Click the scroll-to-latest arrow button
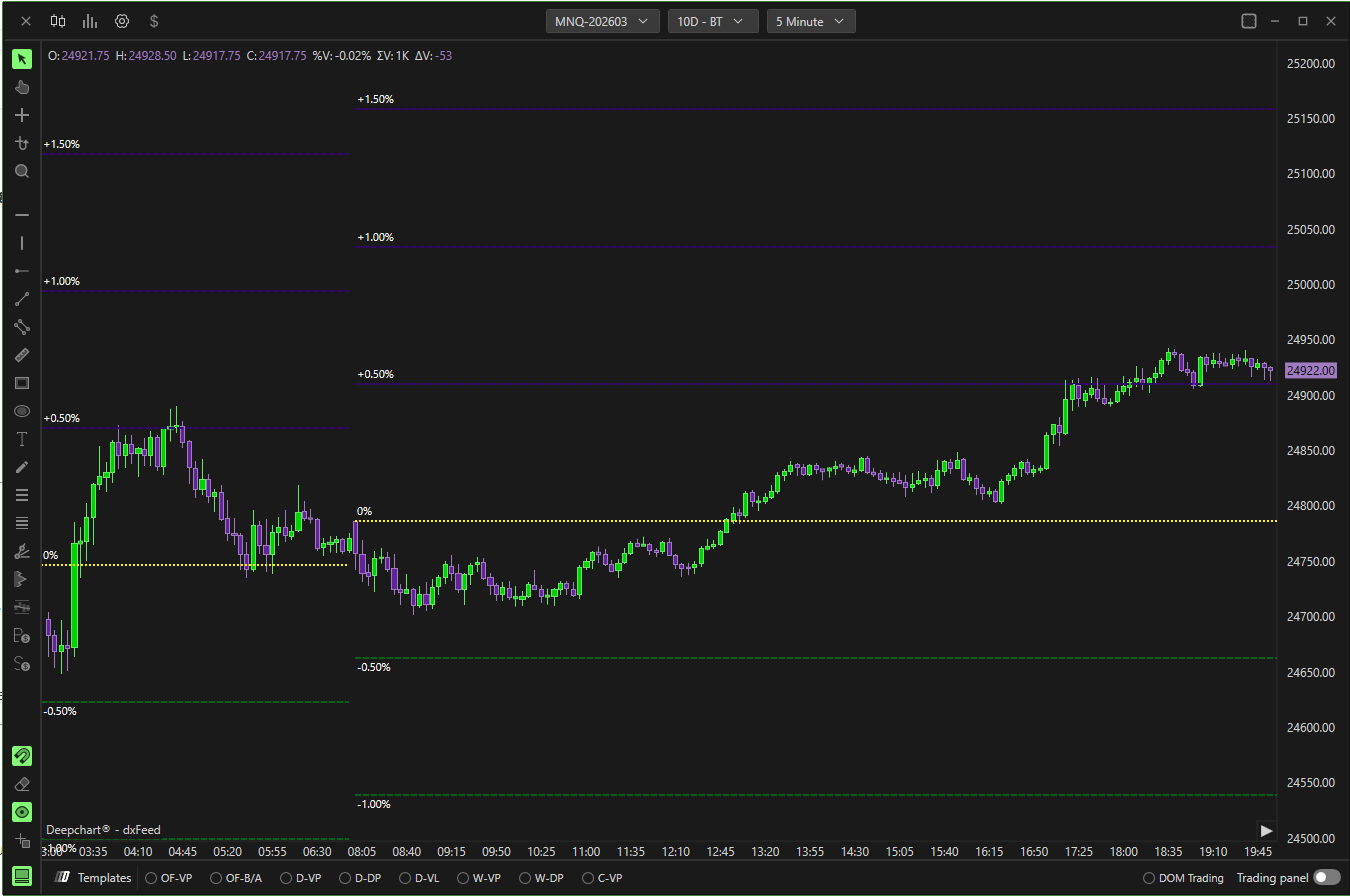 (x=1266, y=830)
